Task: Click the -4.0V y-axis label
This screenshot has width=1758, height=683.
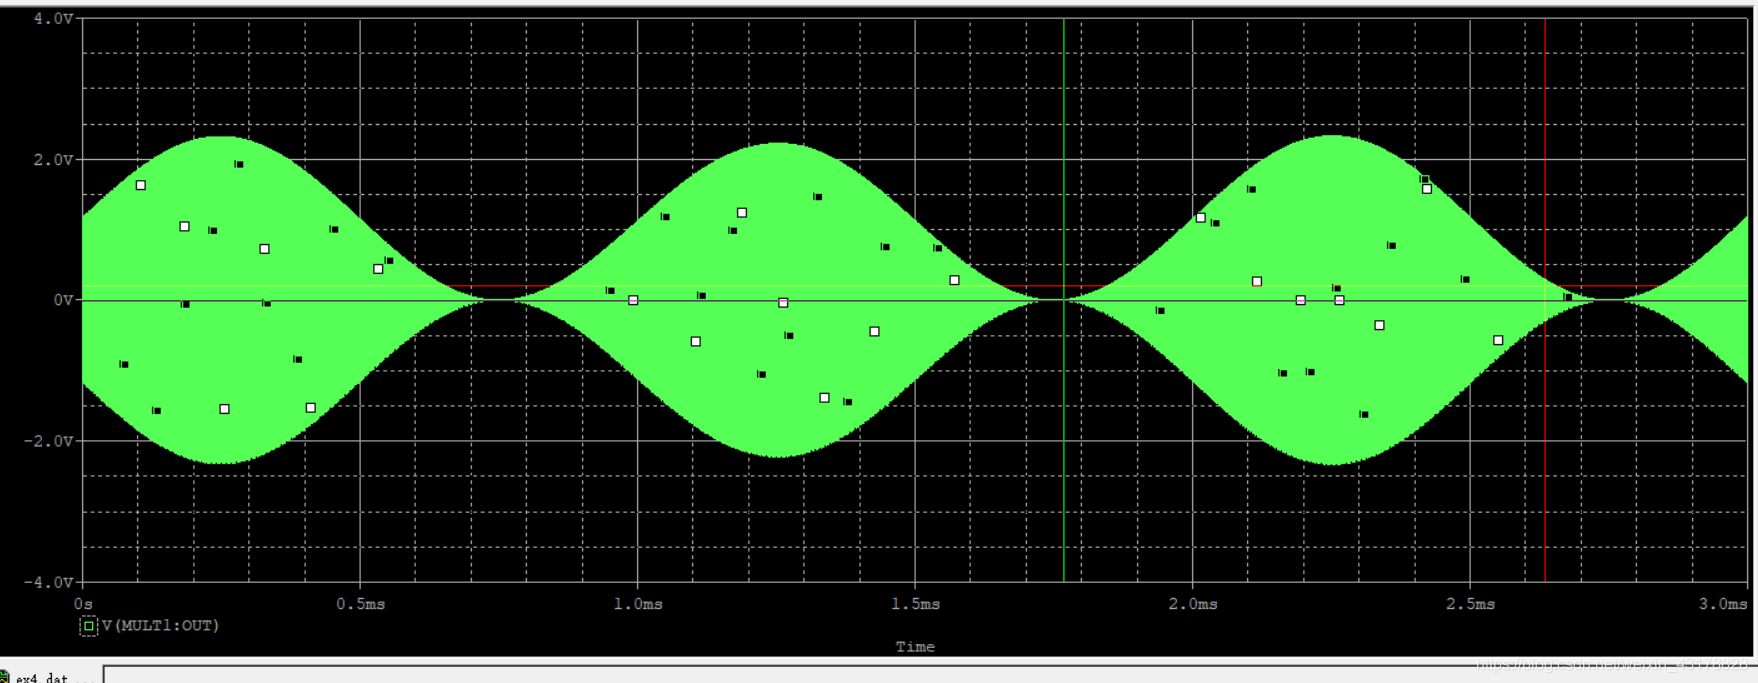Action: pyautogui.click(x=49, y=582)
